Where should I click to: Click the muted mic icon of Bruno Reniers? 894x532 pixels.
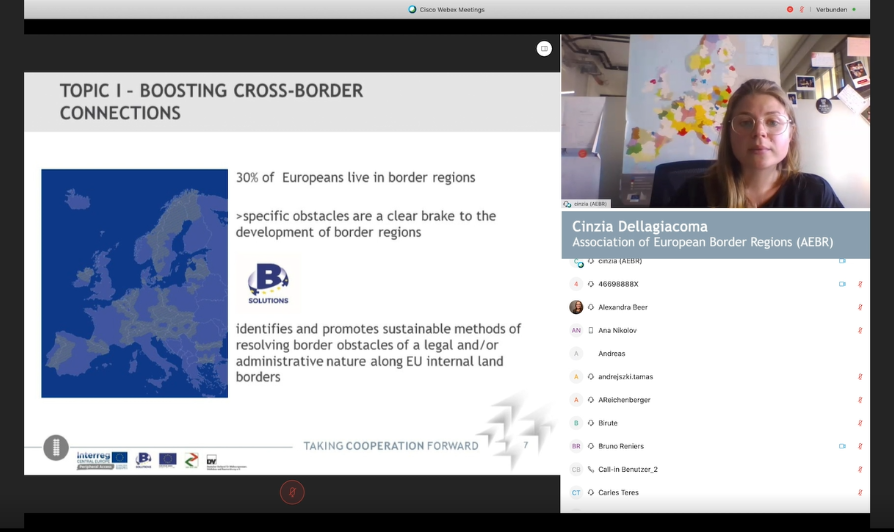point(860,446)
